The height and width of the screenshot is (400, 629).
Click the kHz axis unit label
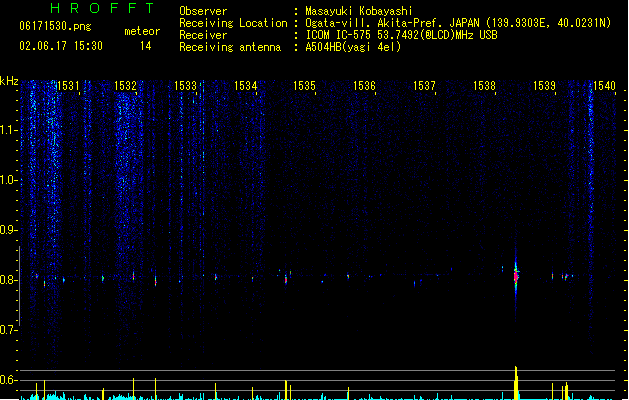(x=9, y=81)
